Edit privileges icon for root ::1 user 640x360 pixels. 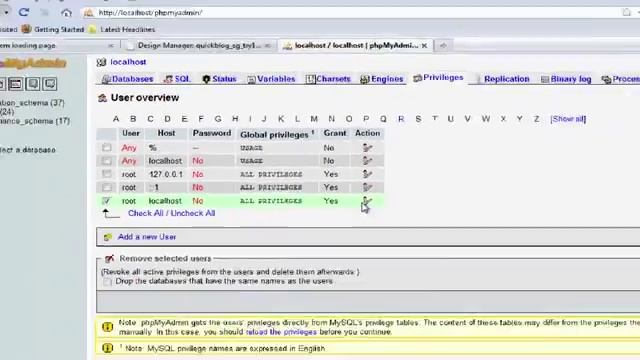pyautogui.click(x=367, y=187)
